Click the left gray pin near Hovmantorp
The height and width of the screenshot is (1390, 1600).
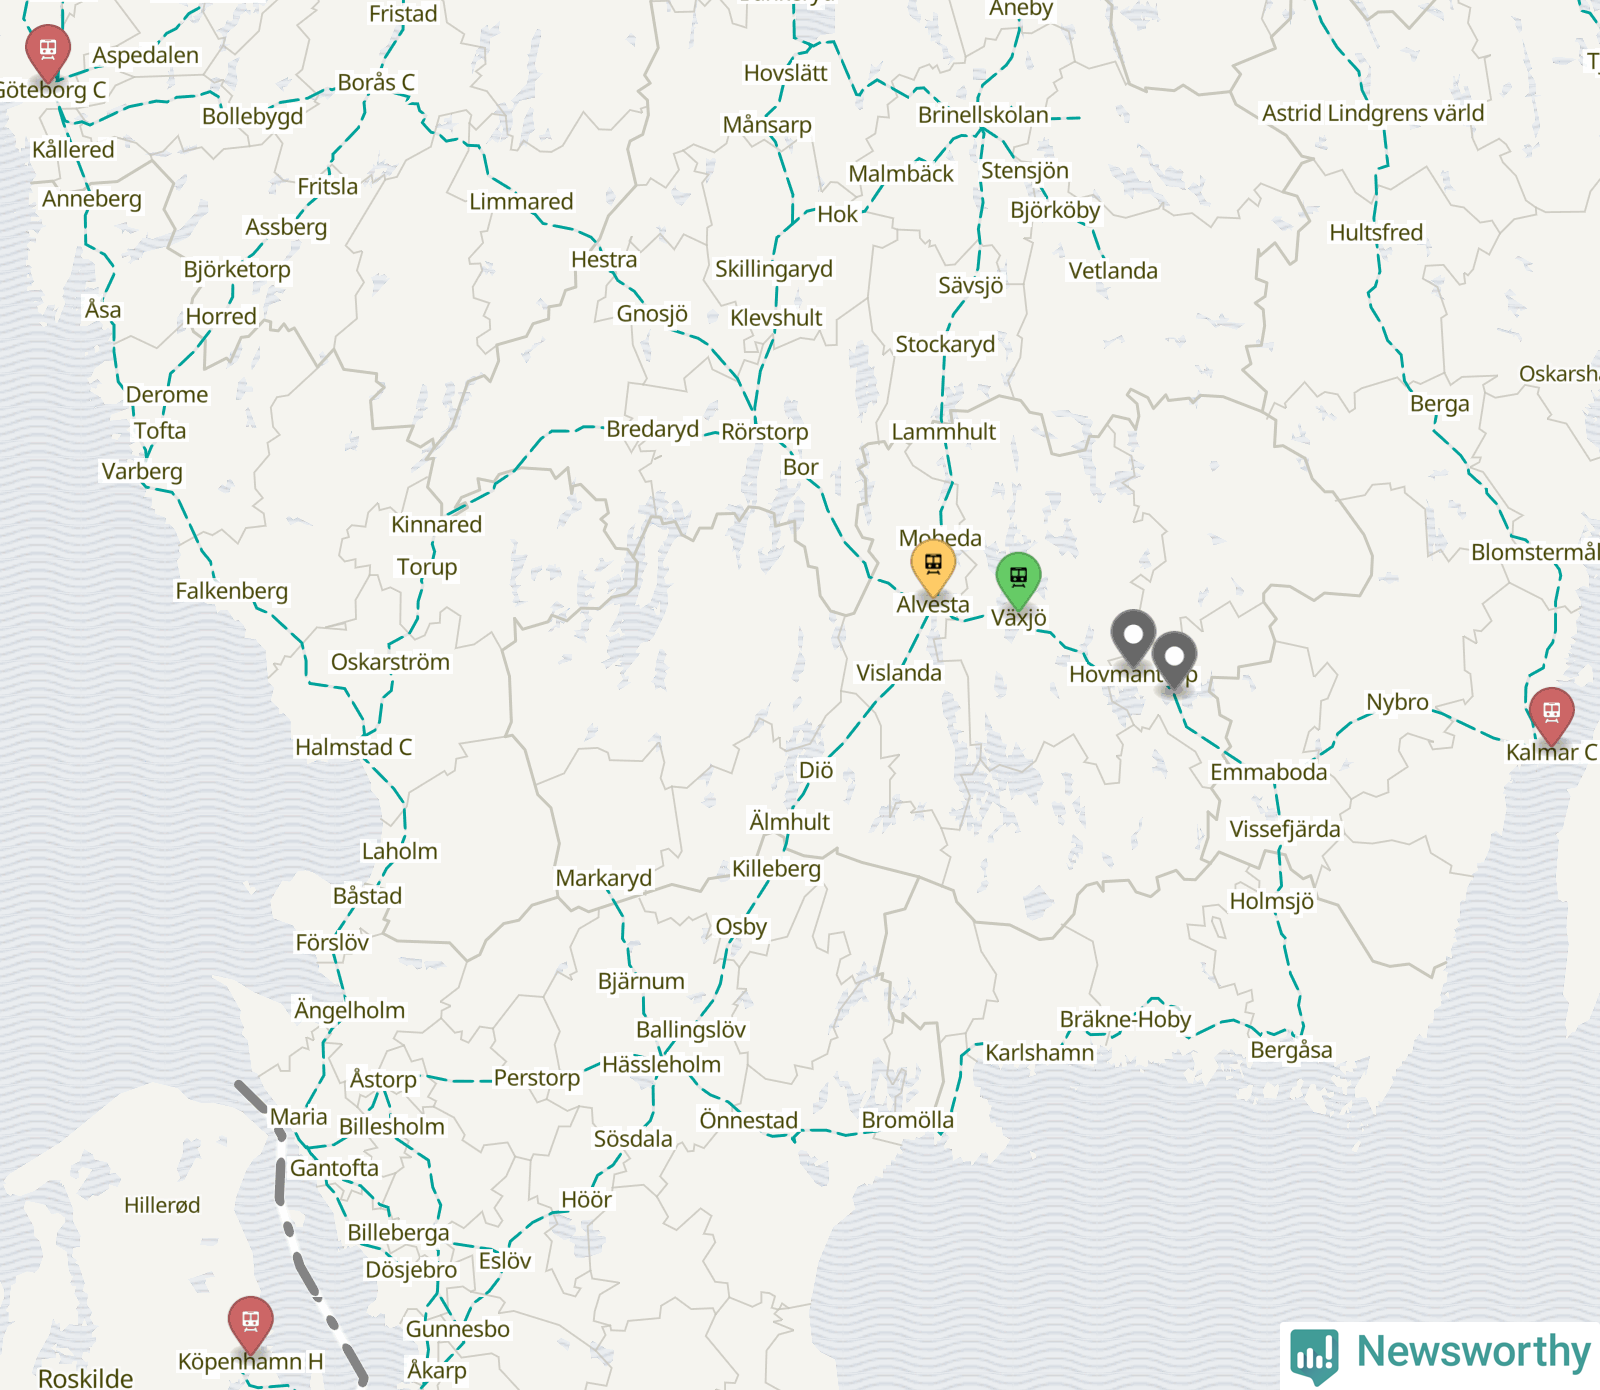(x=1133, y=638)
